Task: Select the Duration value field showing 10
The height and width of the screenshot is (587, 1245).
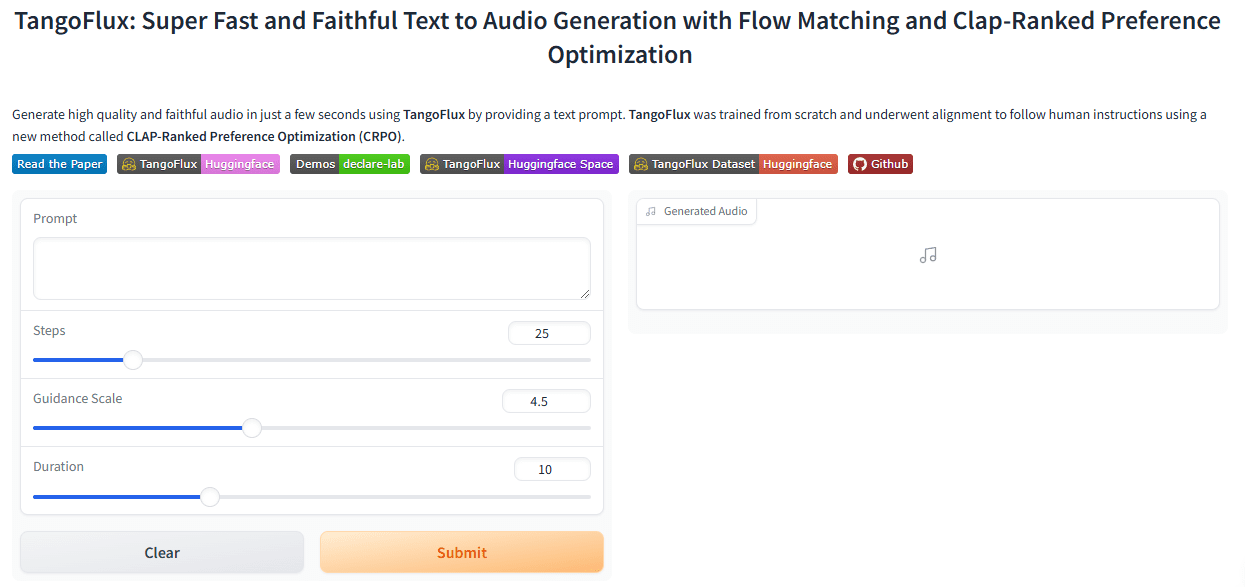Action: coord(552,469)
